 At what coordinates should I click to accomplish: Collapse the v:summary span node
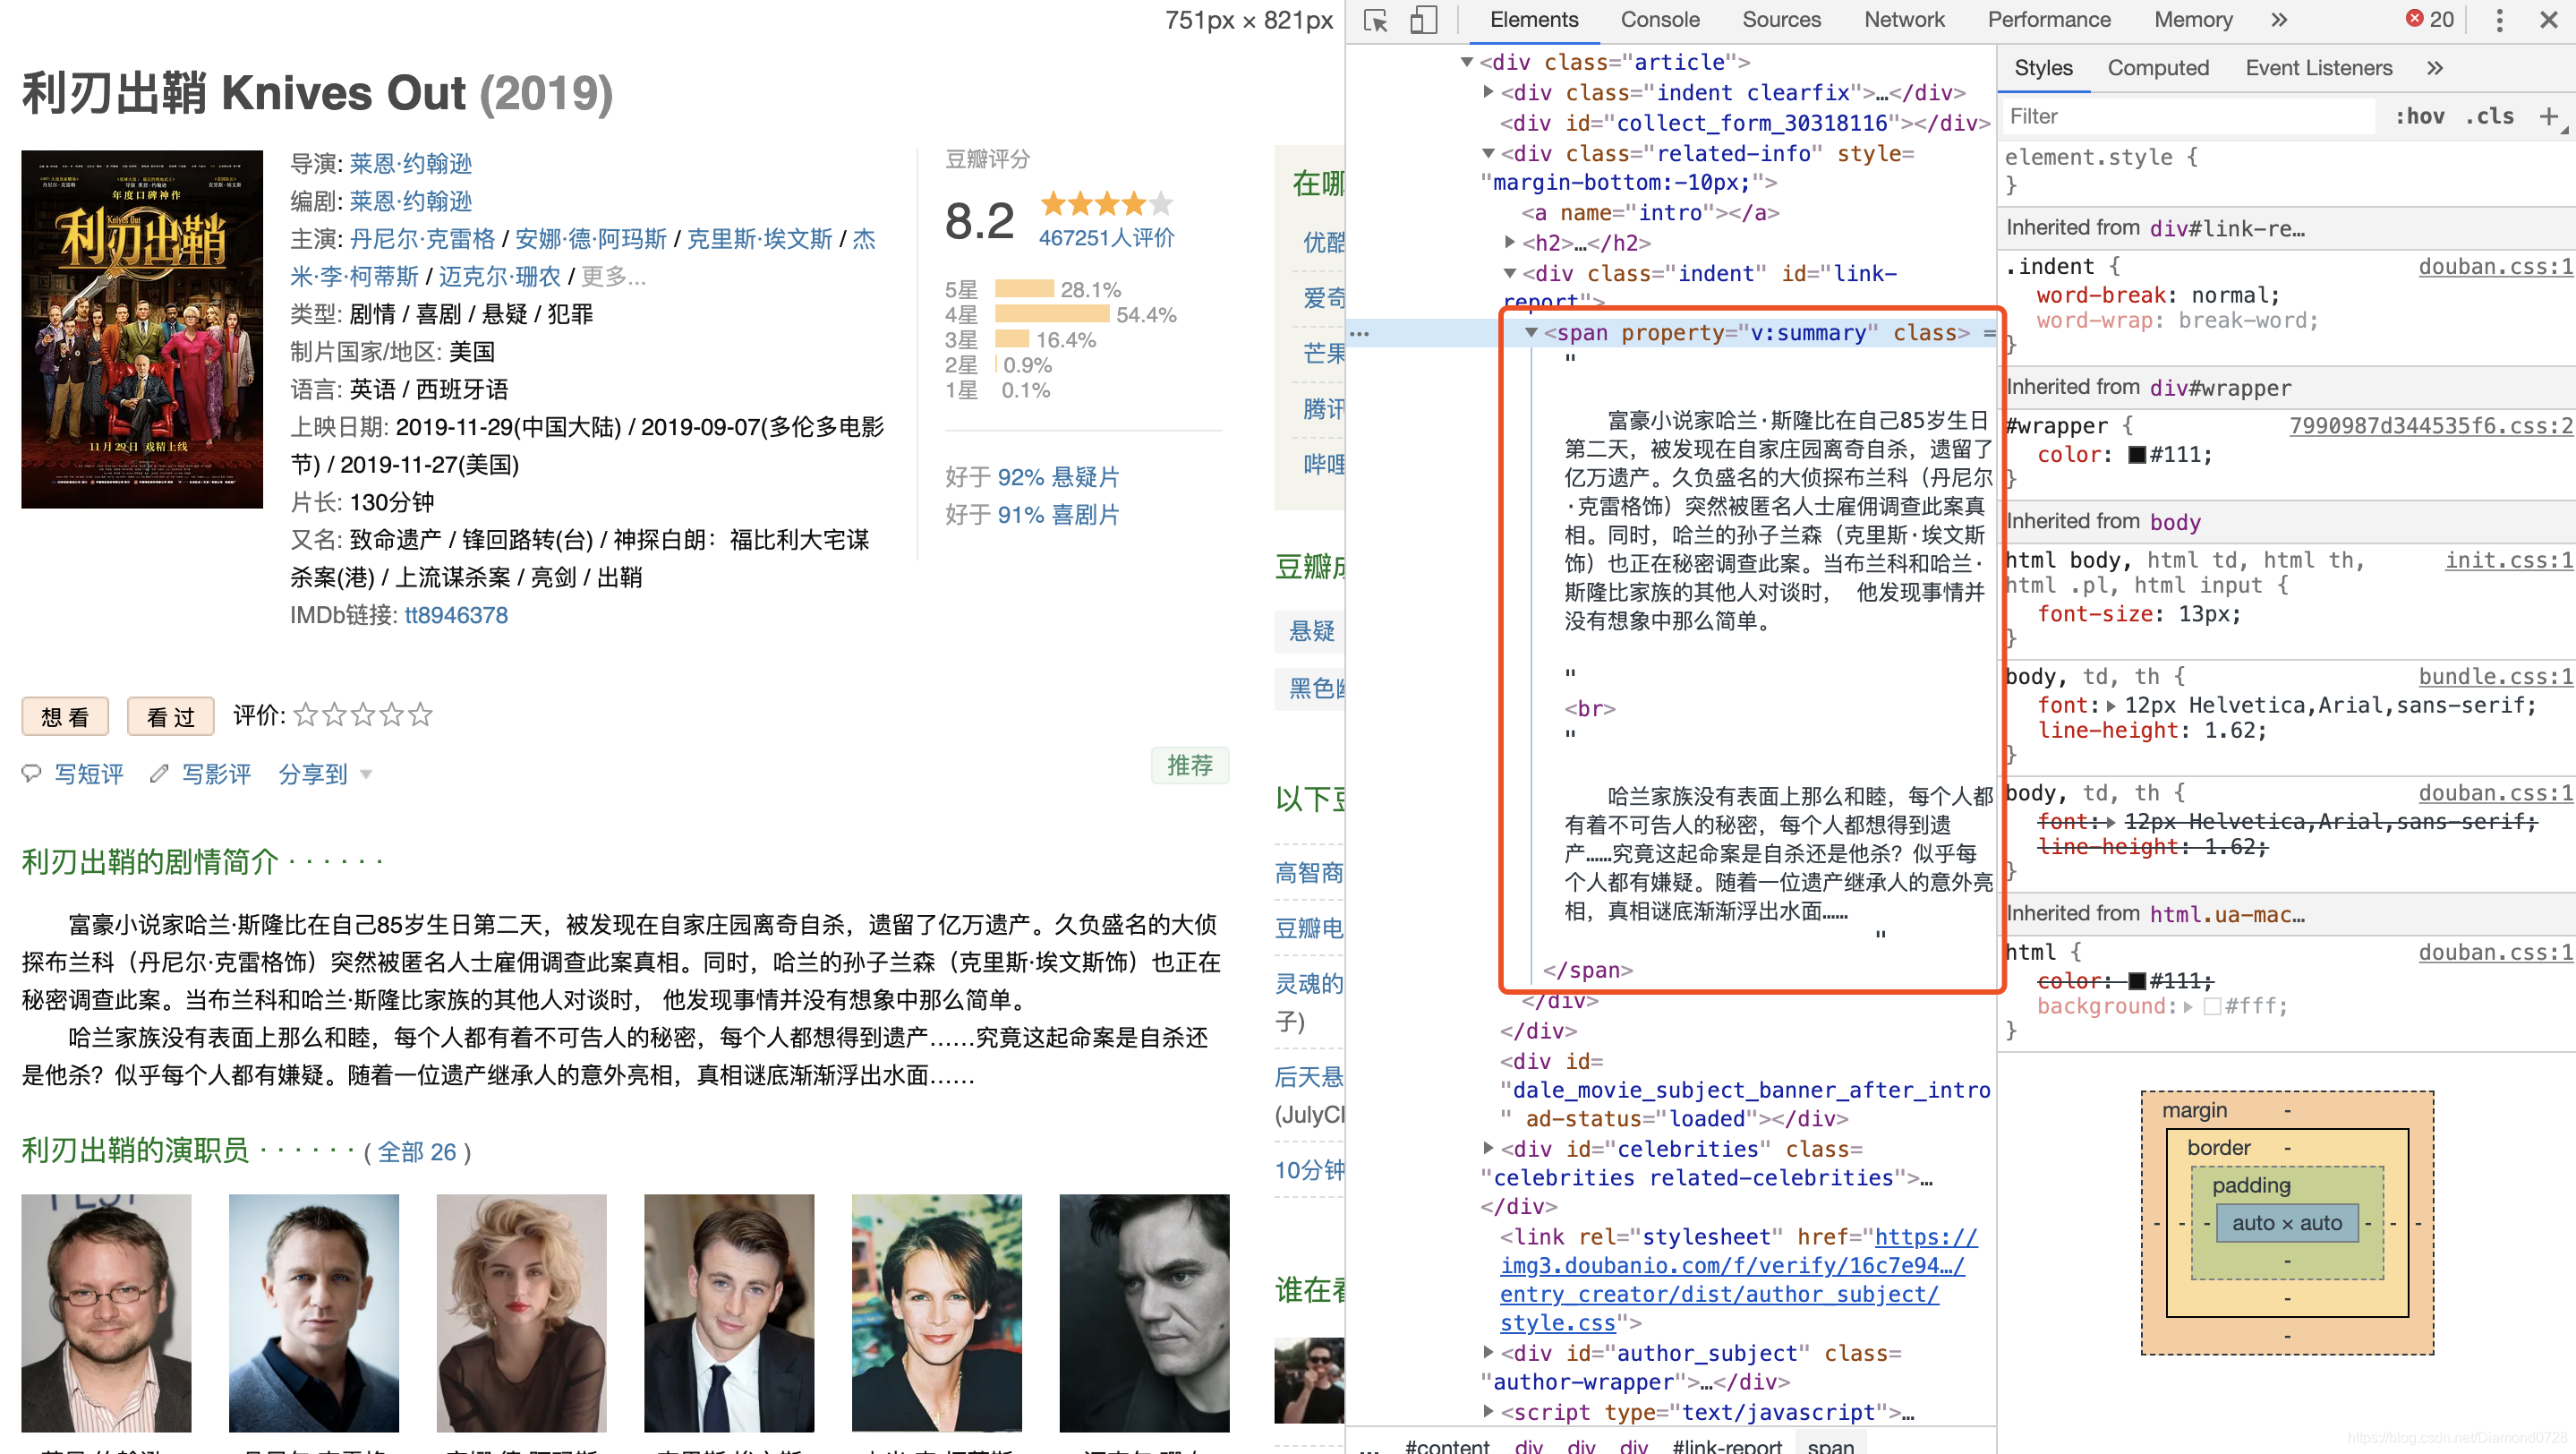point(1531,332)
